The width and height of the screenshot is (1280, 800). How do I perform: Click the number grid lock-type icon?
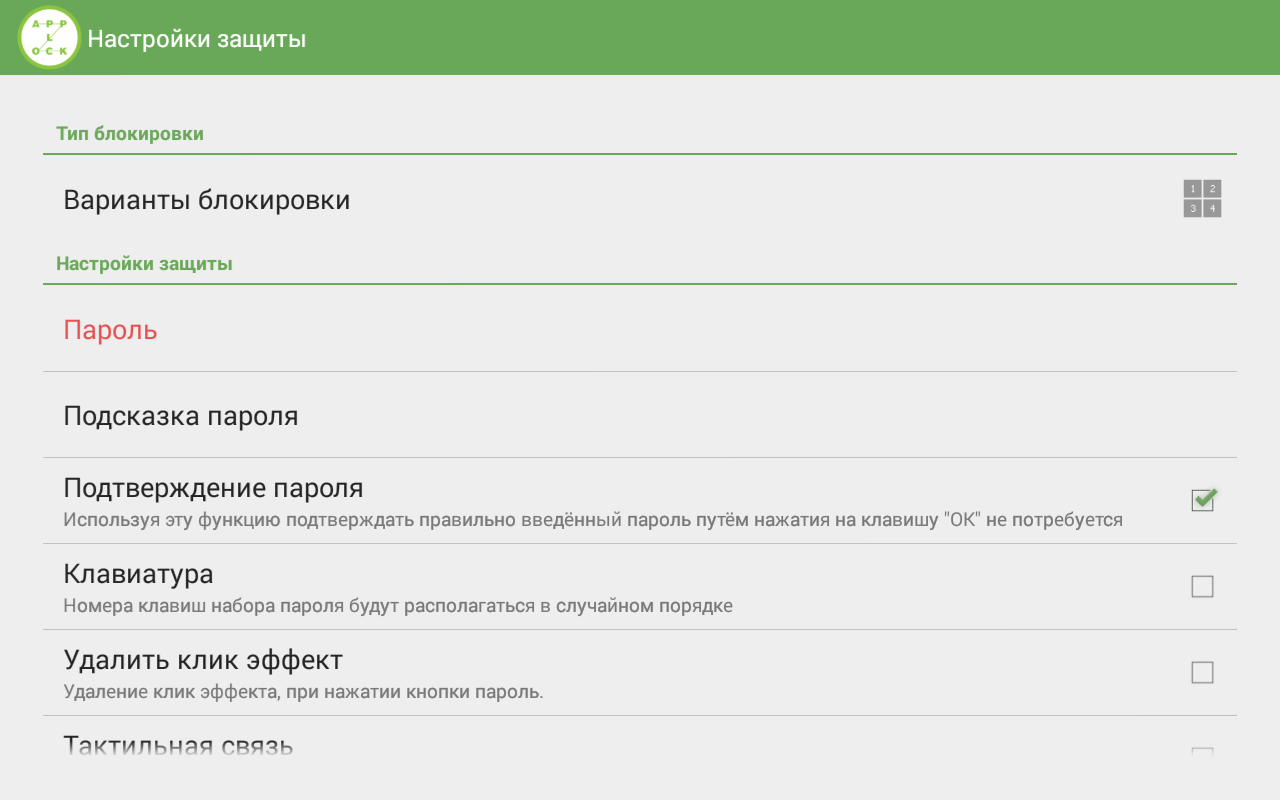coord(1202,199)
